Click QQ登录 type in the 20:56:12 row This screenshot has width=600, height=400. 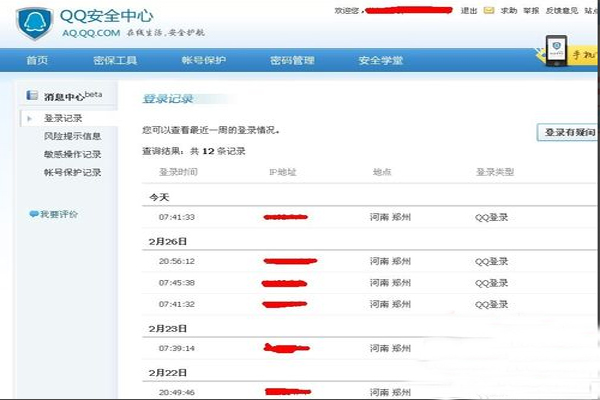pyautogui.click(x=491, y=261)
